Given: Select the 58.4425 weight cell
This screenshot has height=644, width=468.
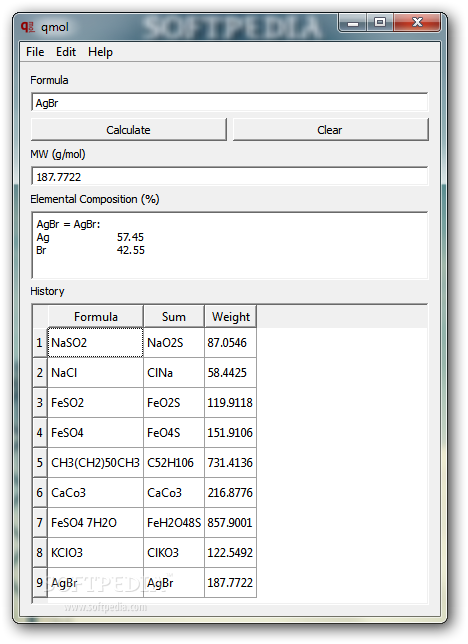Looking at the screenshot, I should pyautogui.click(x=231, y=373).
